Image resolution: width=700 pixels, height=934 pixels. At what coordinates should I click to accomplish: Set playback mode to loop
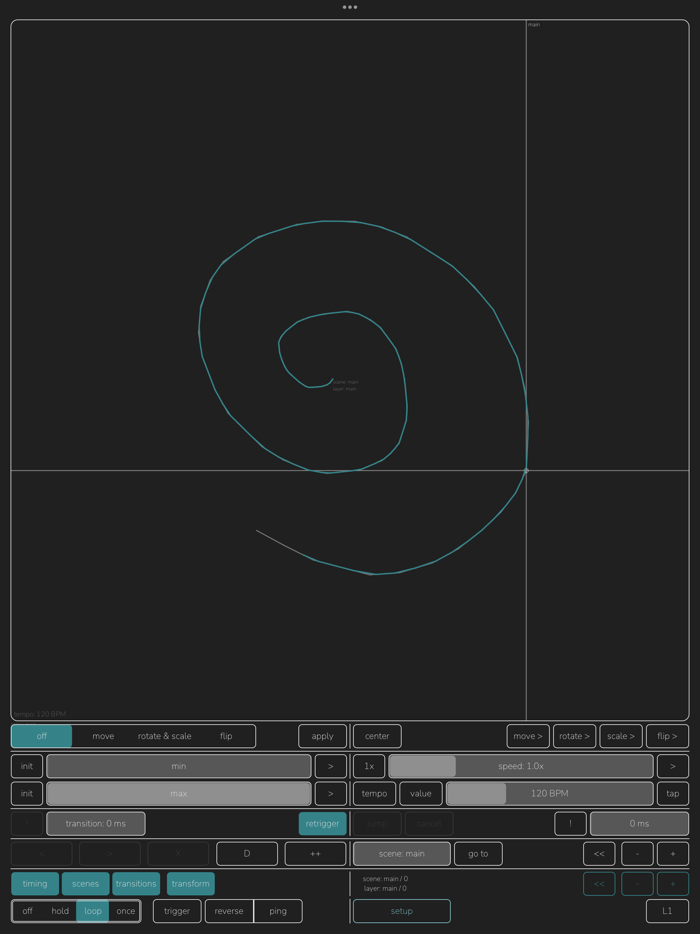[x=93, y=911]
